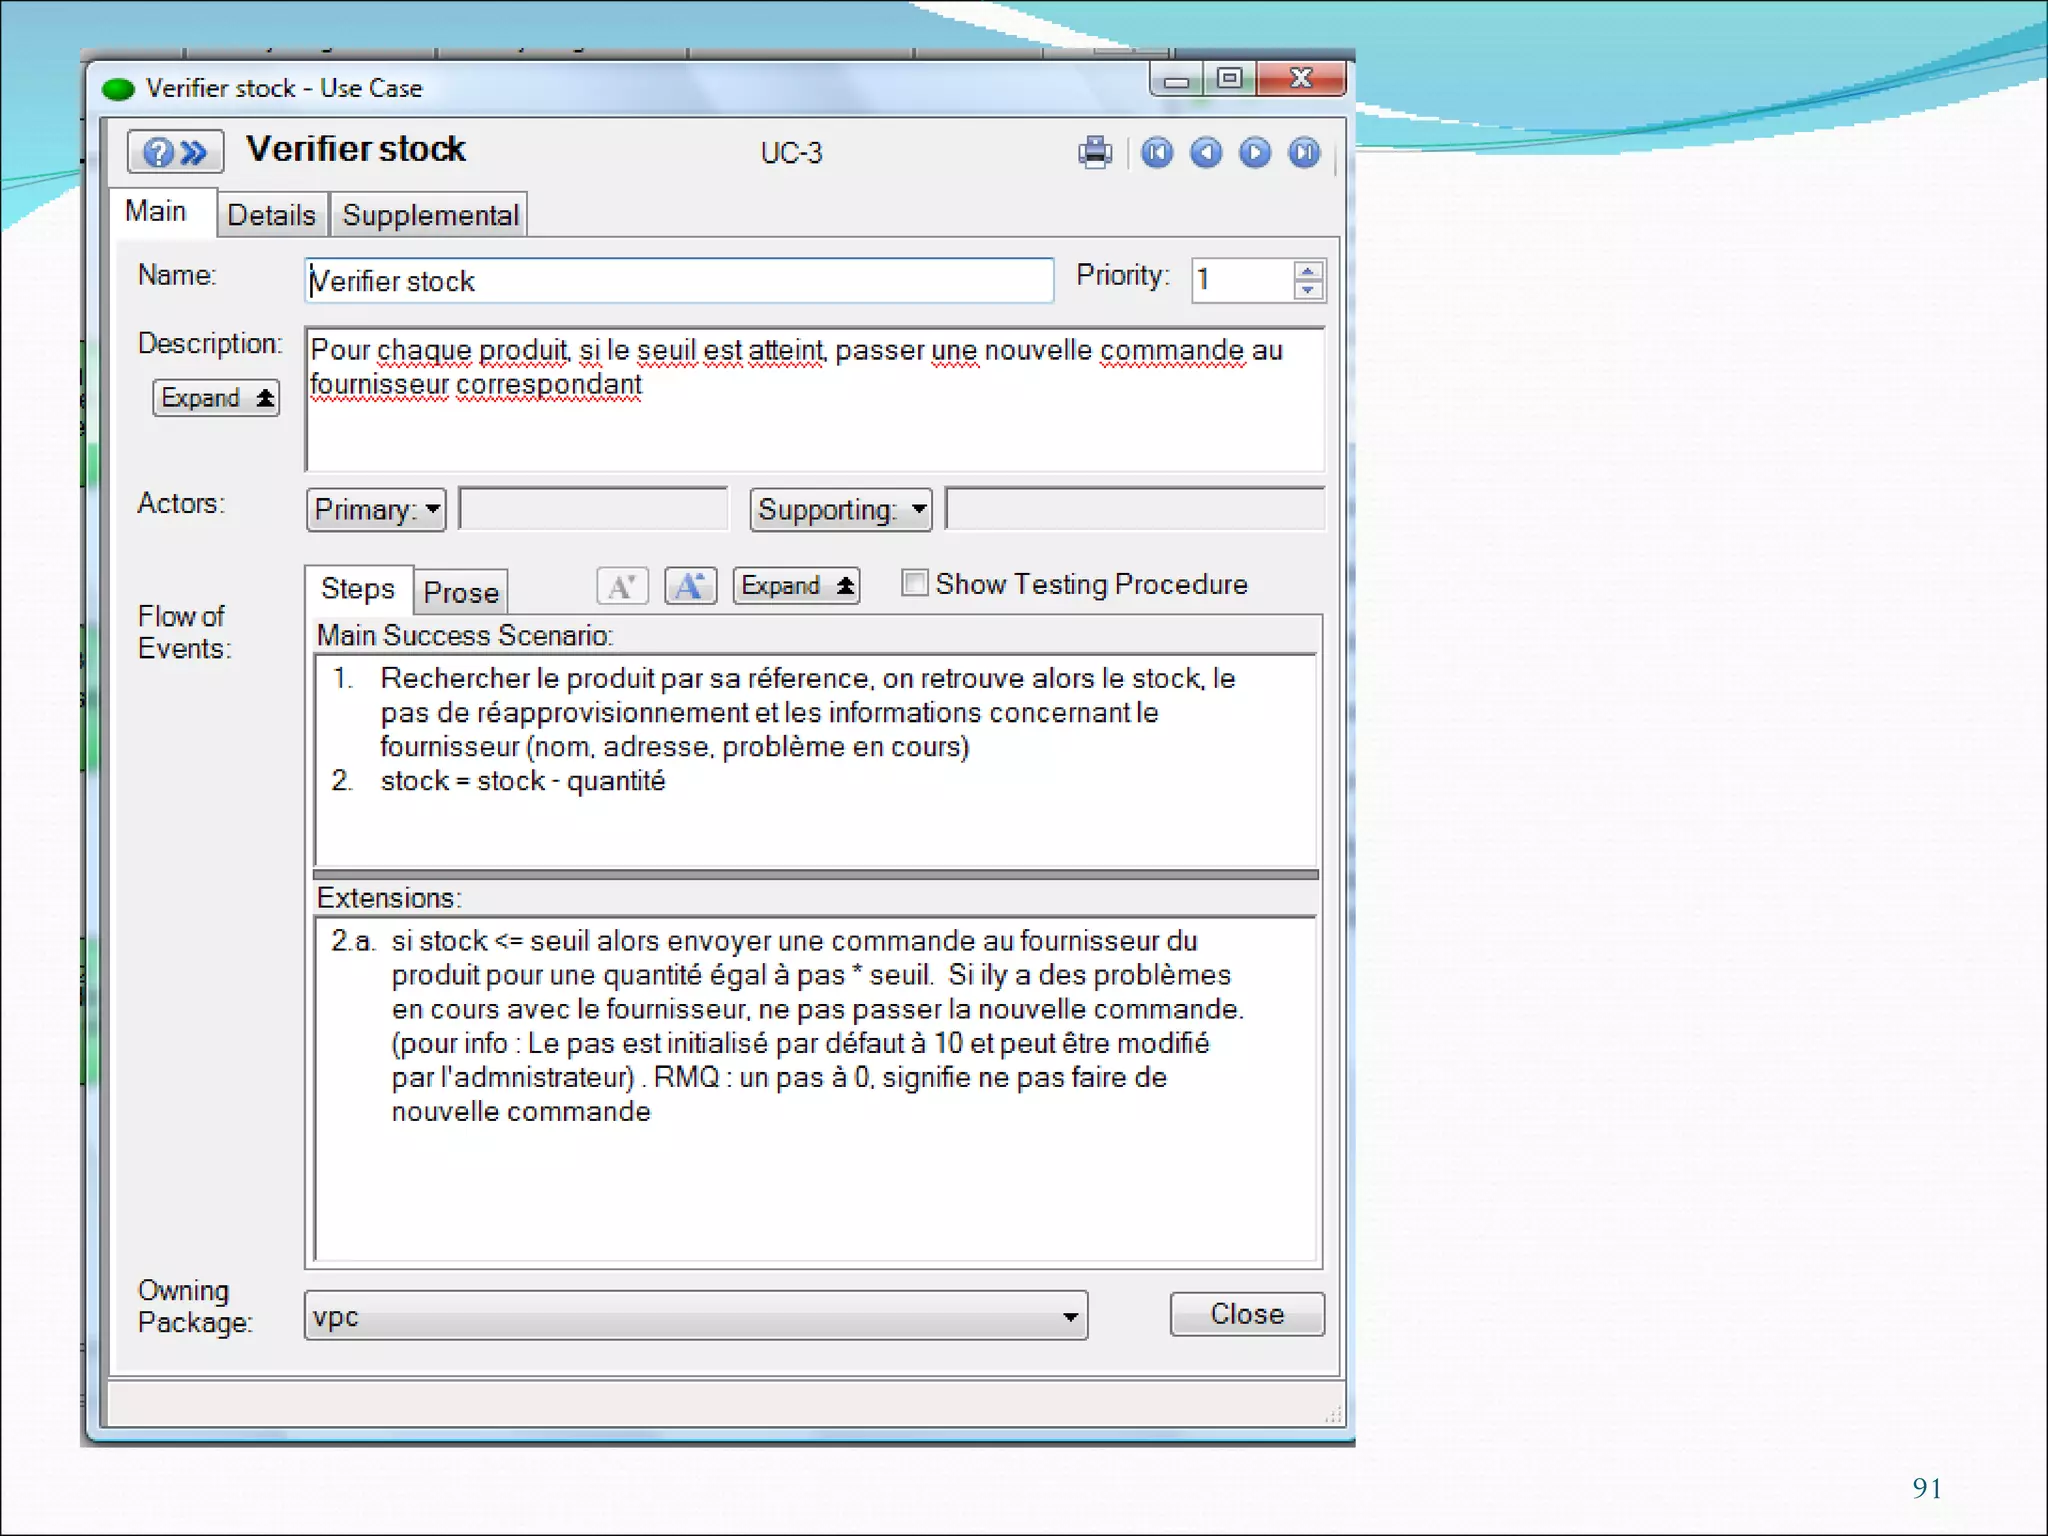
Task: Increase font size in Flow of Events
Action: tap(690, 586)
